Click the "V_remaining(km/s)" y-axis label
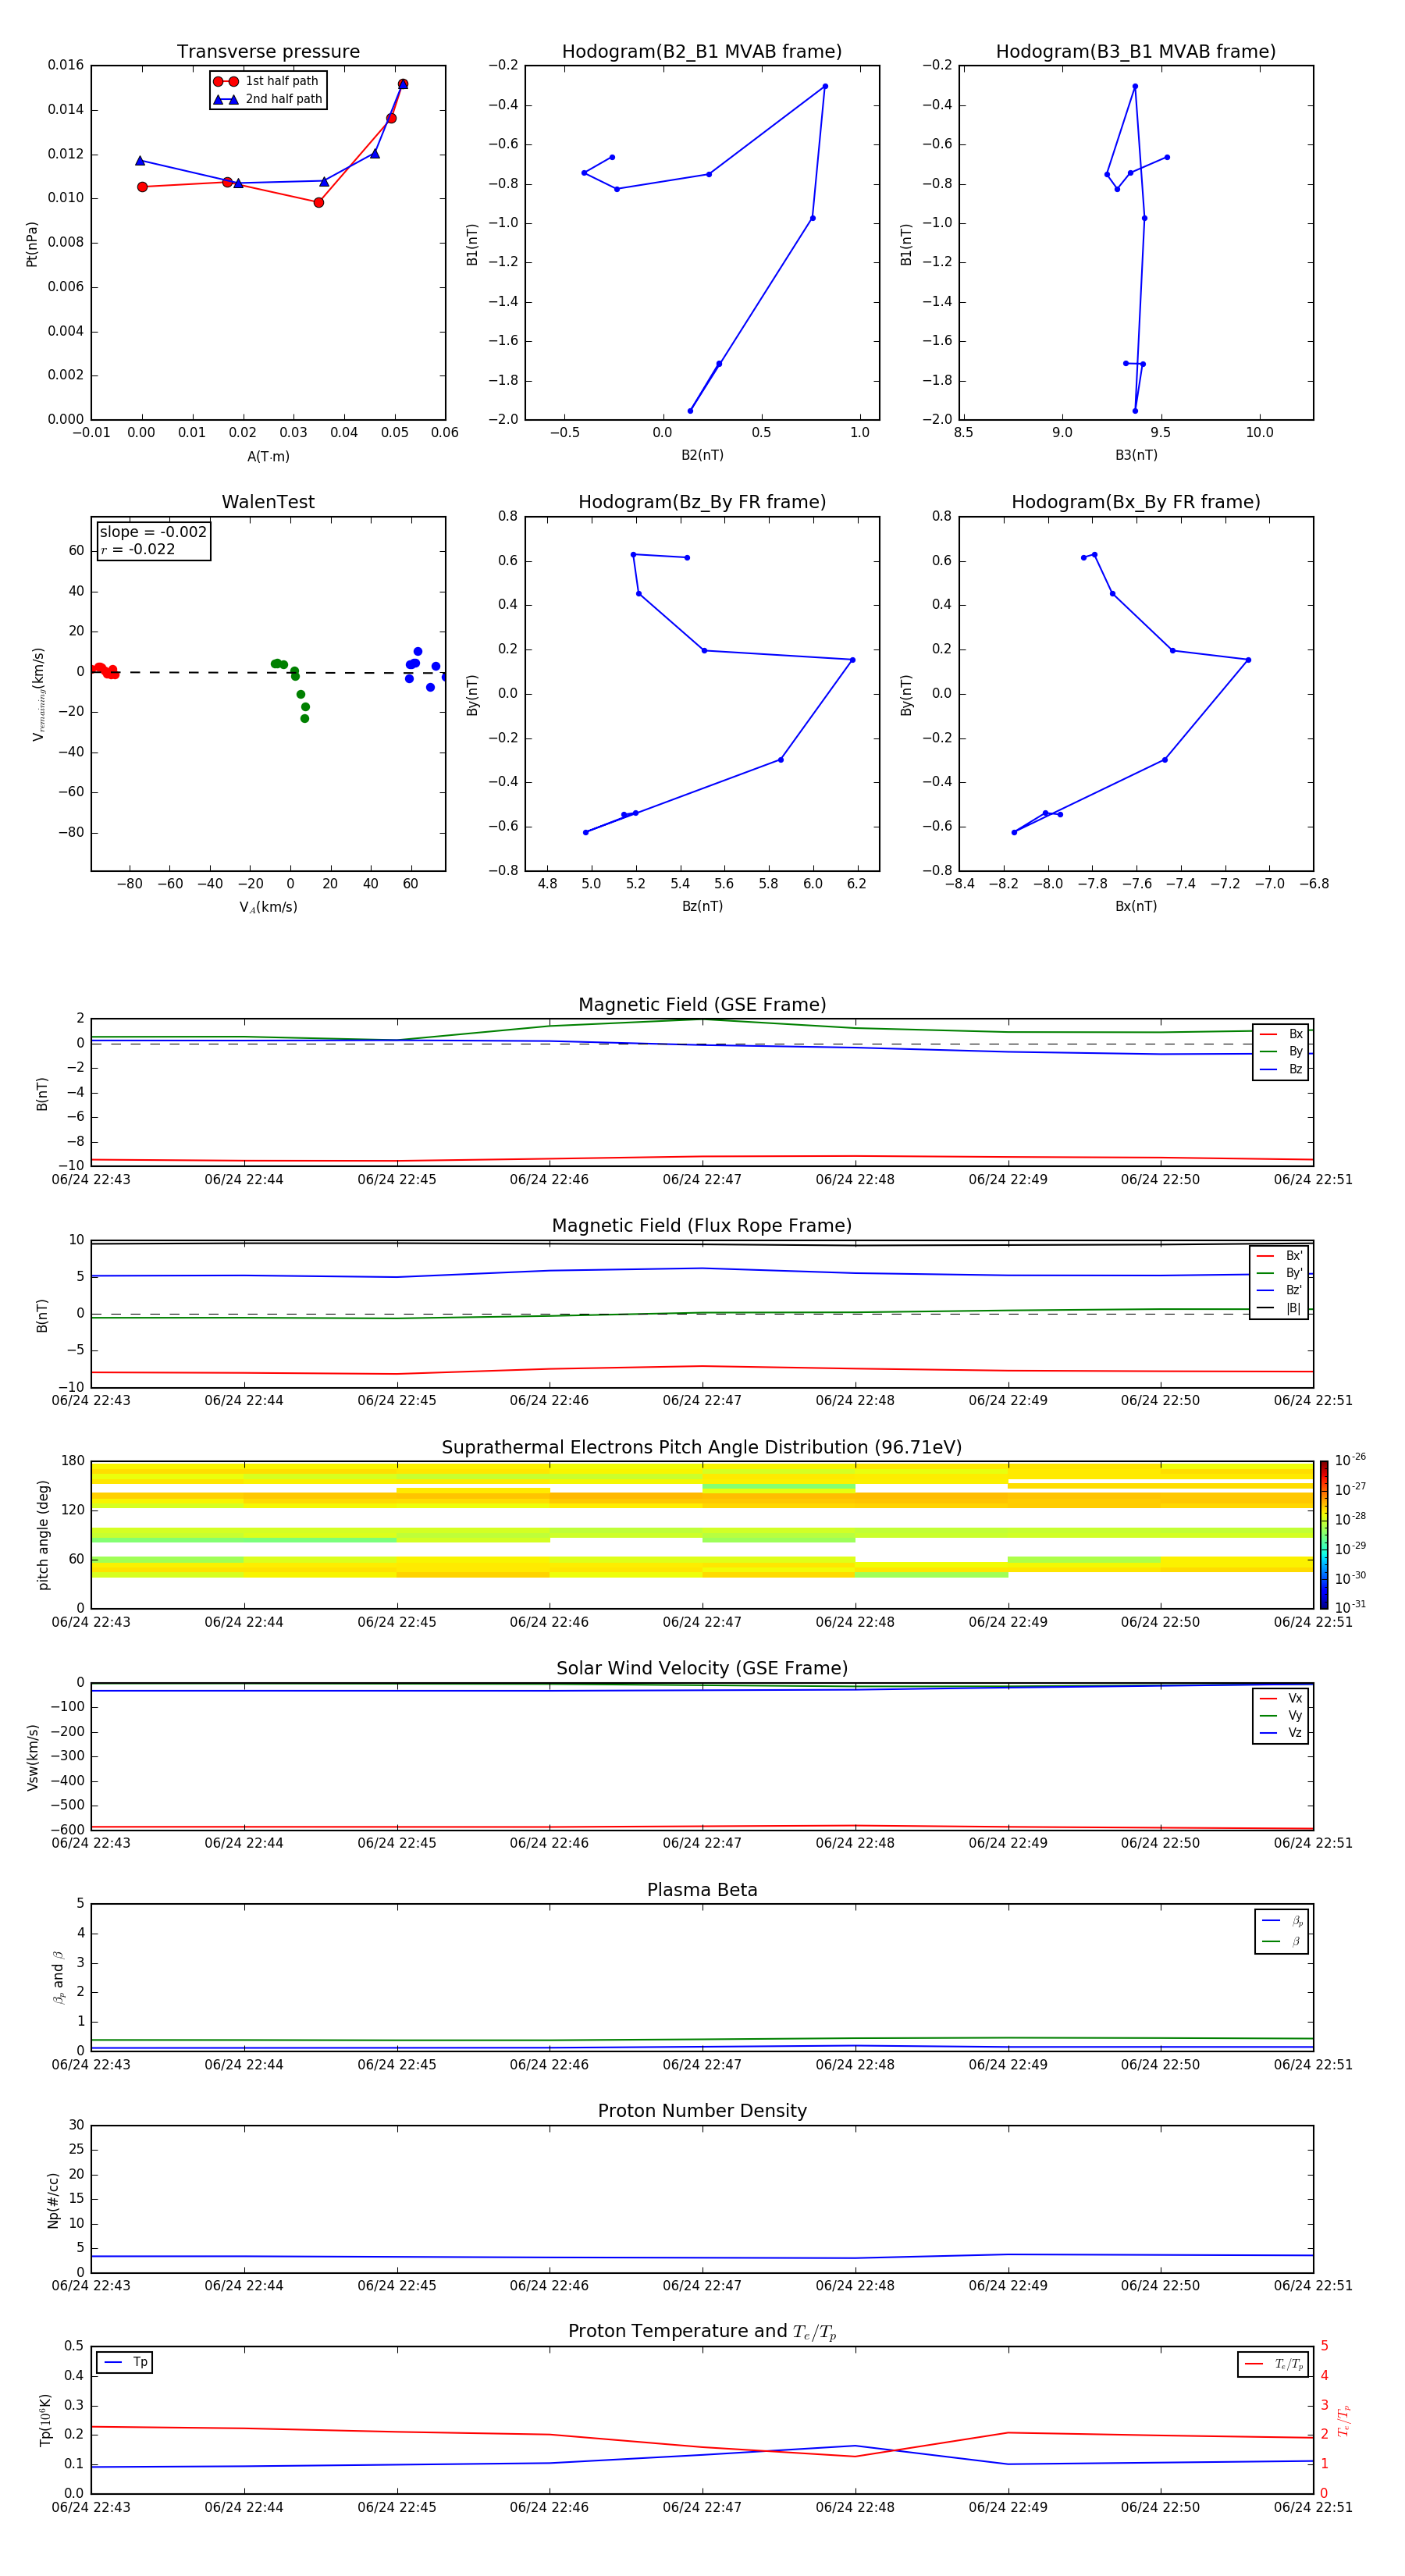Viewport: 1405px width, 2576px height. tap(38, 694)
